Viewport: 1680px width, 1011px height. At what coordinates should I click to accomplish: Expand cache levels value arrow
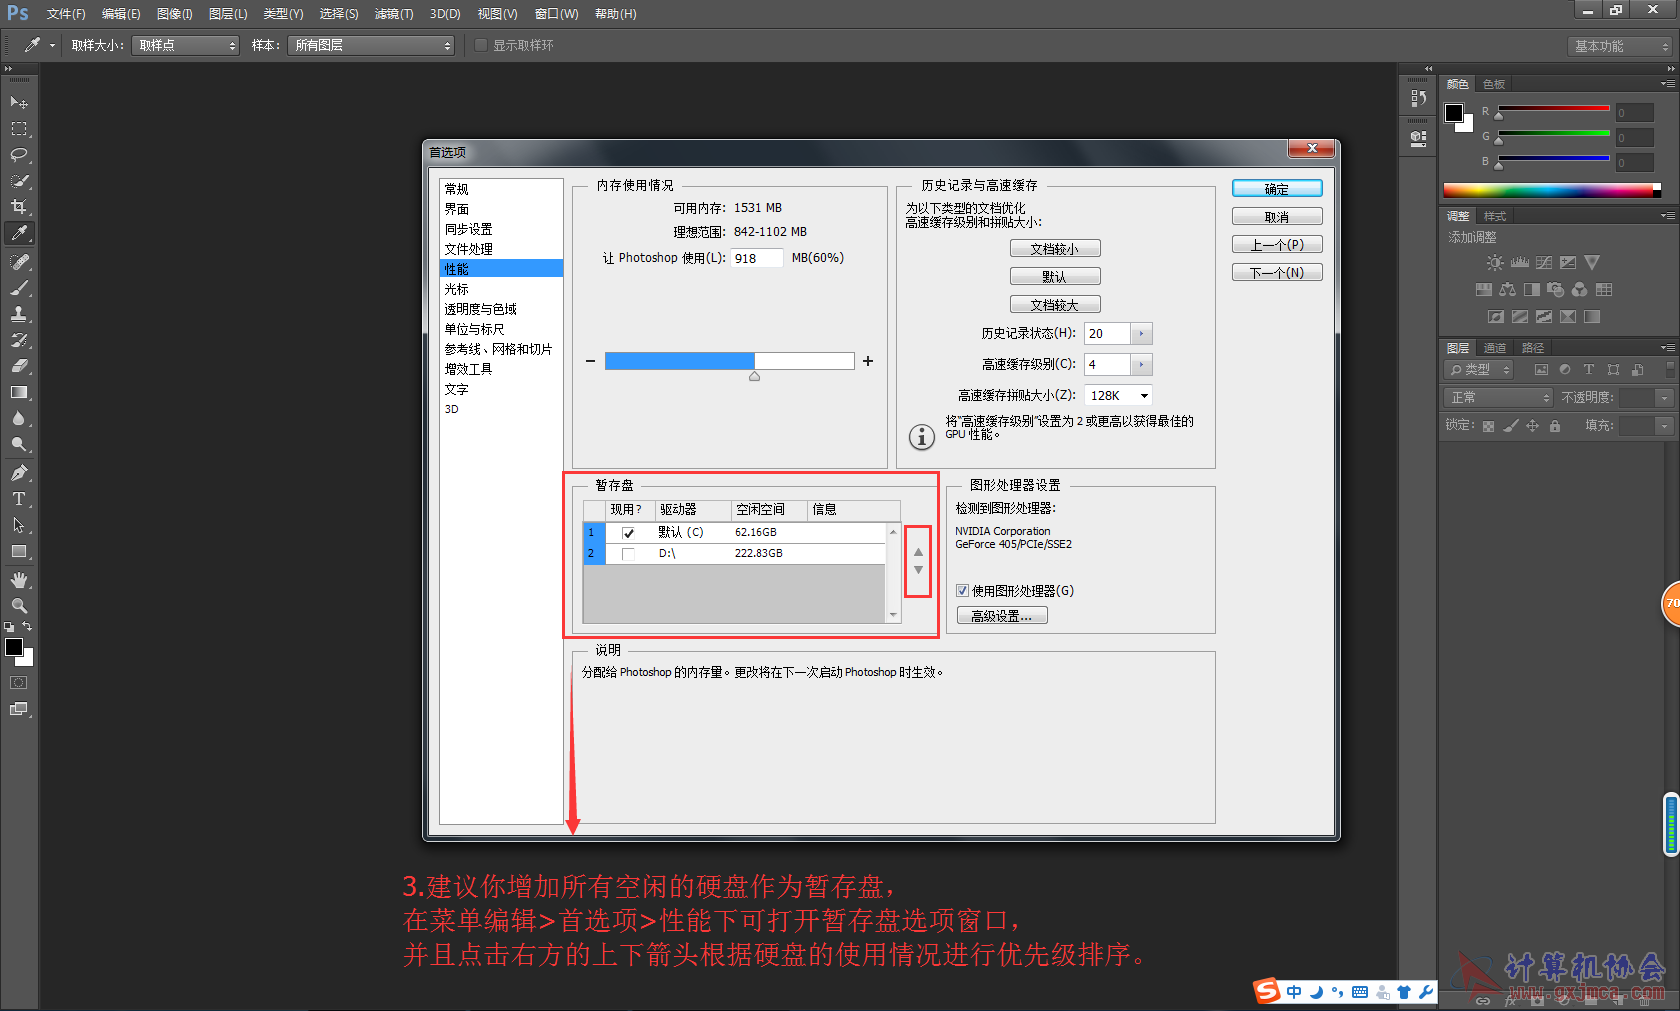pyautogui.click(x=1141, y=365)
